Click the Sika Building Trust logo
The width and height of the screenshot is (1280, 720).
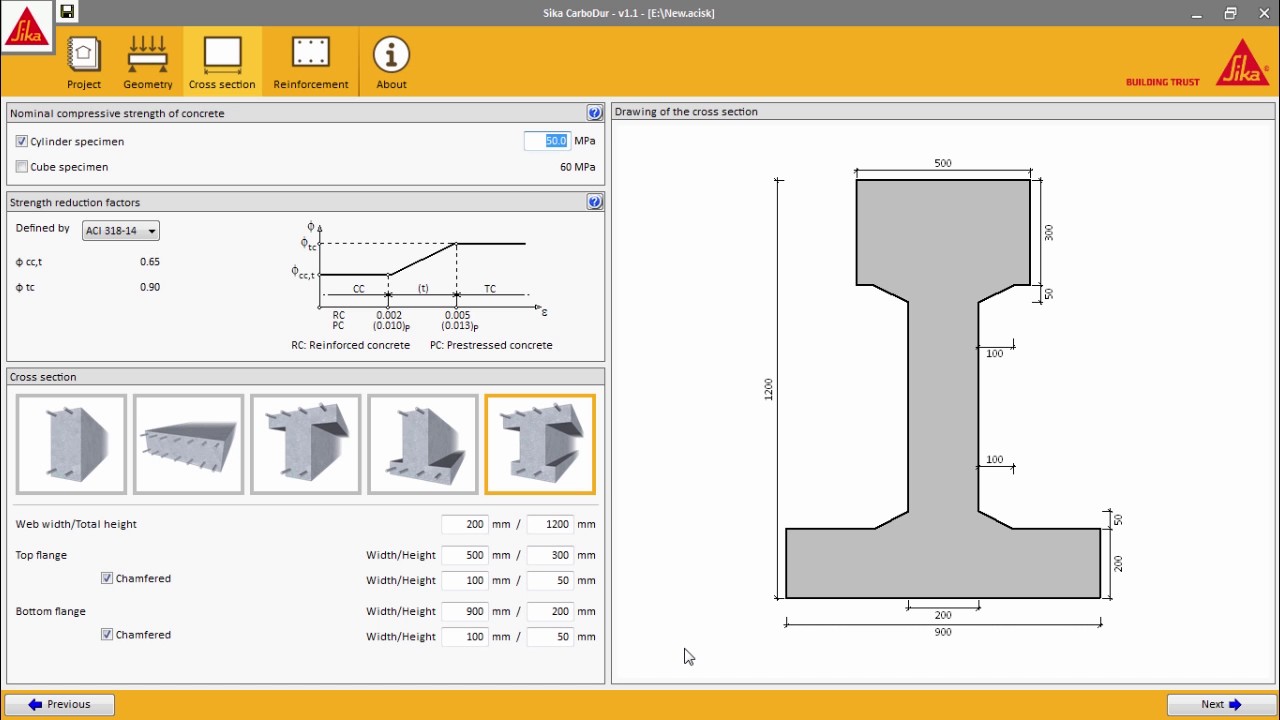pyautogui.click(x=1198, y=63)
